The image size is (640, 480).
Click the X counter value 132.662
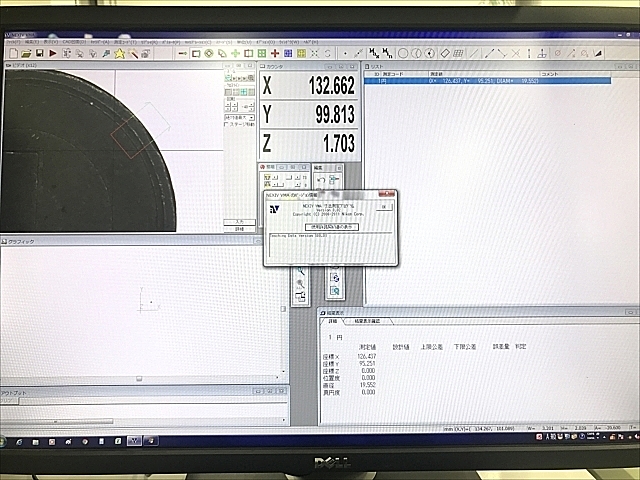(331, 86)
